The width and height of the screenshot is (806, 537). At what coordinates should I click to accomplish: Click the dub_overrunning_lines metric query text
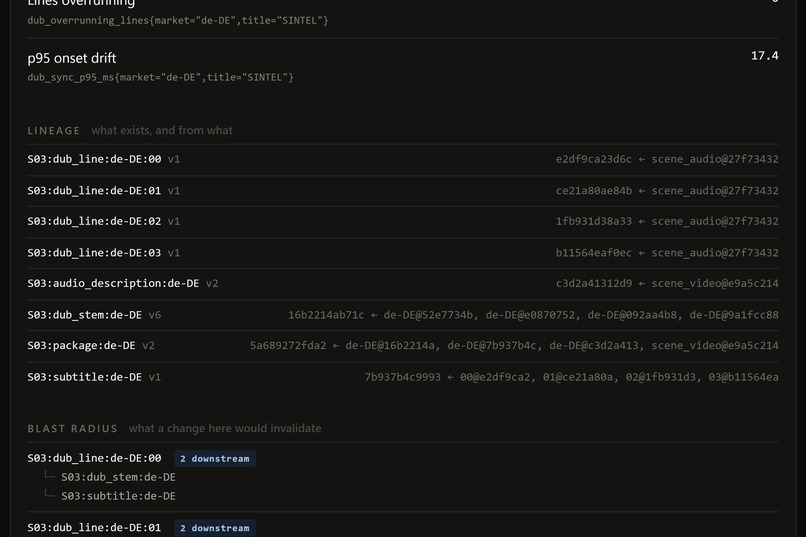click(178, 21)
